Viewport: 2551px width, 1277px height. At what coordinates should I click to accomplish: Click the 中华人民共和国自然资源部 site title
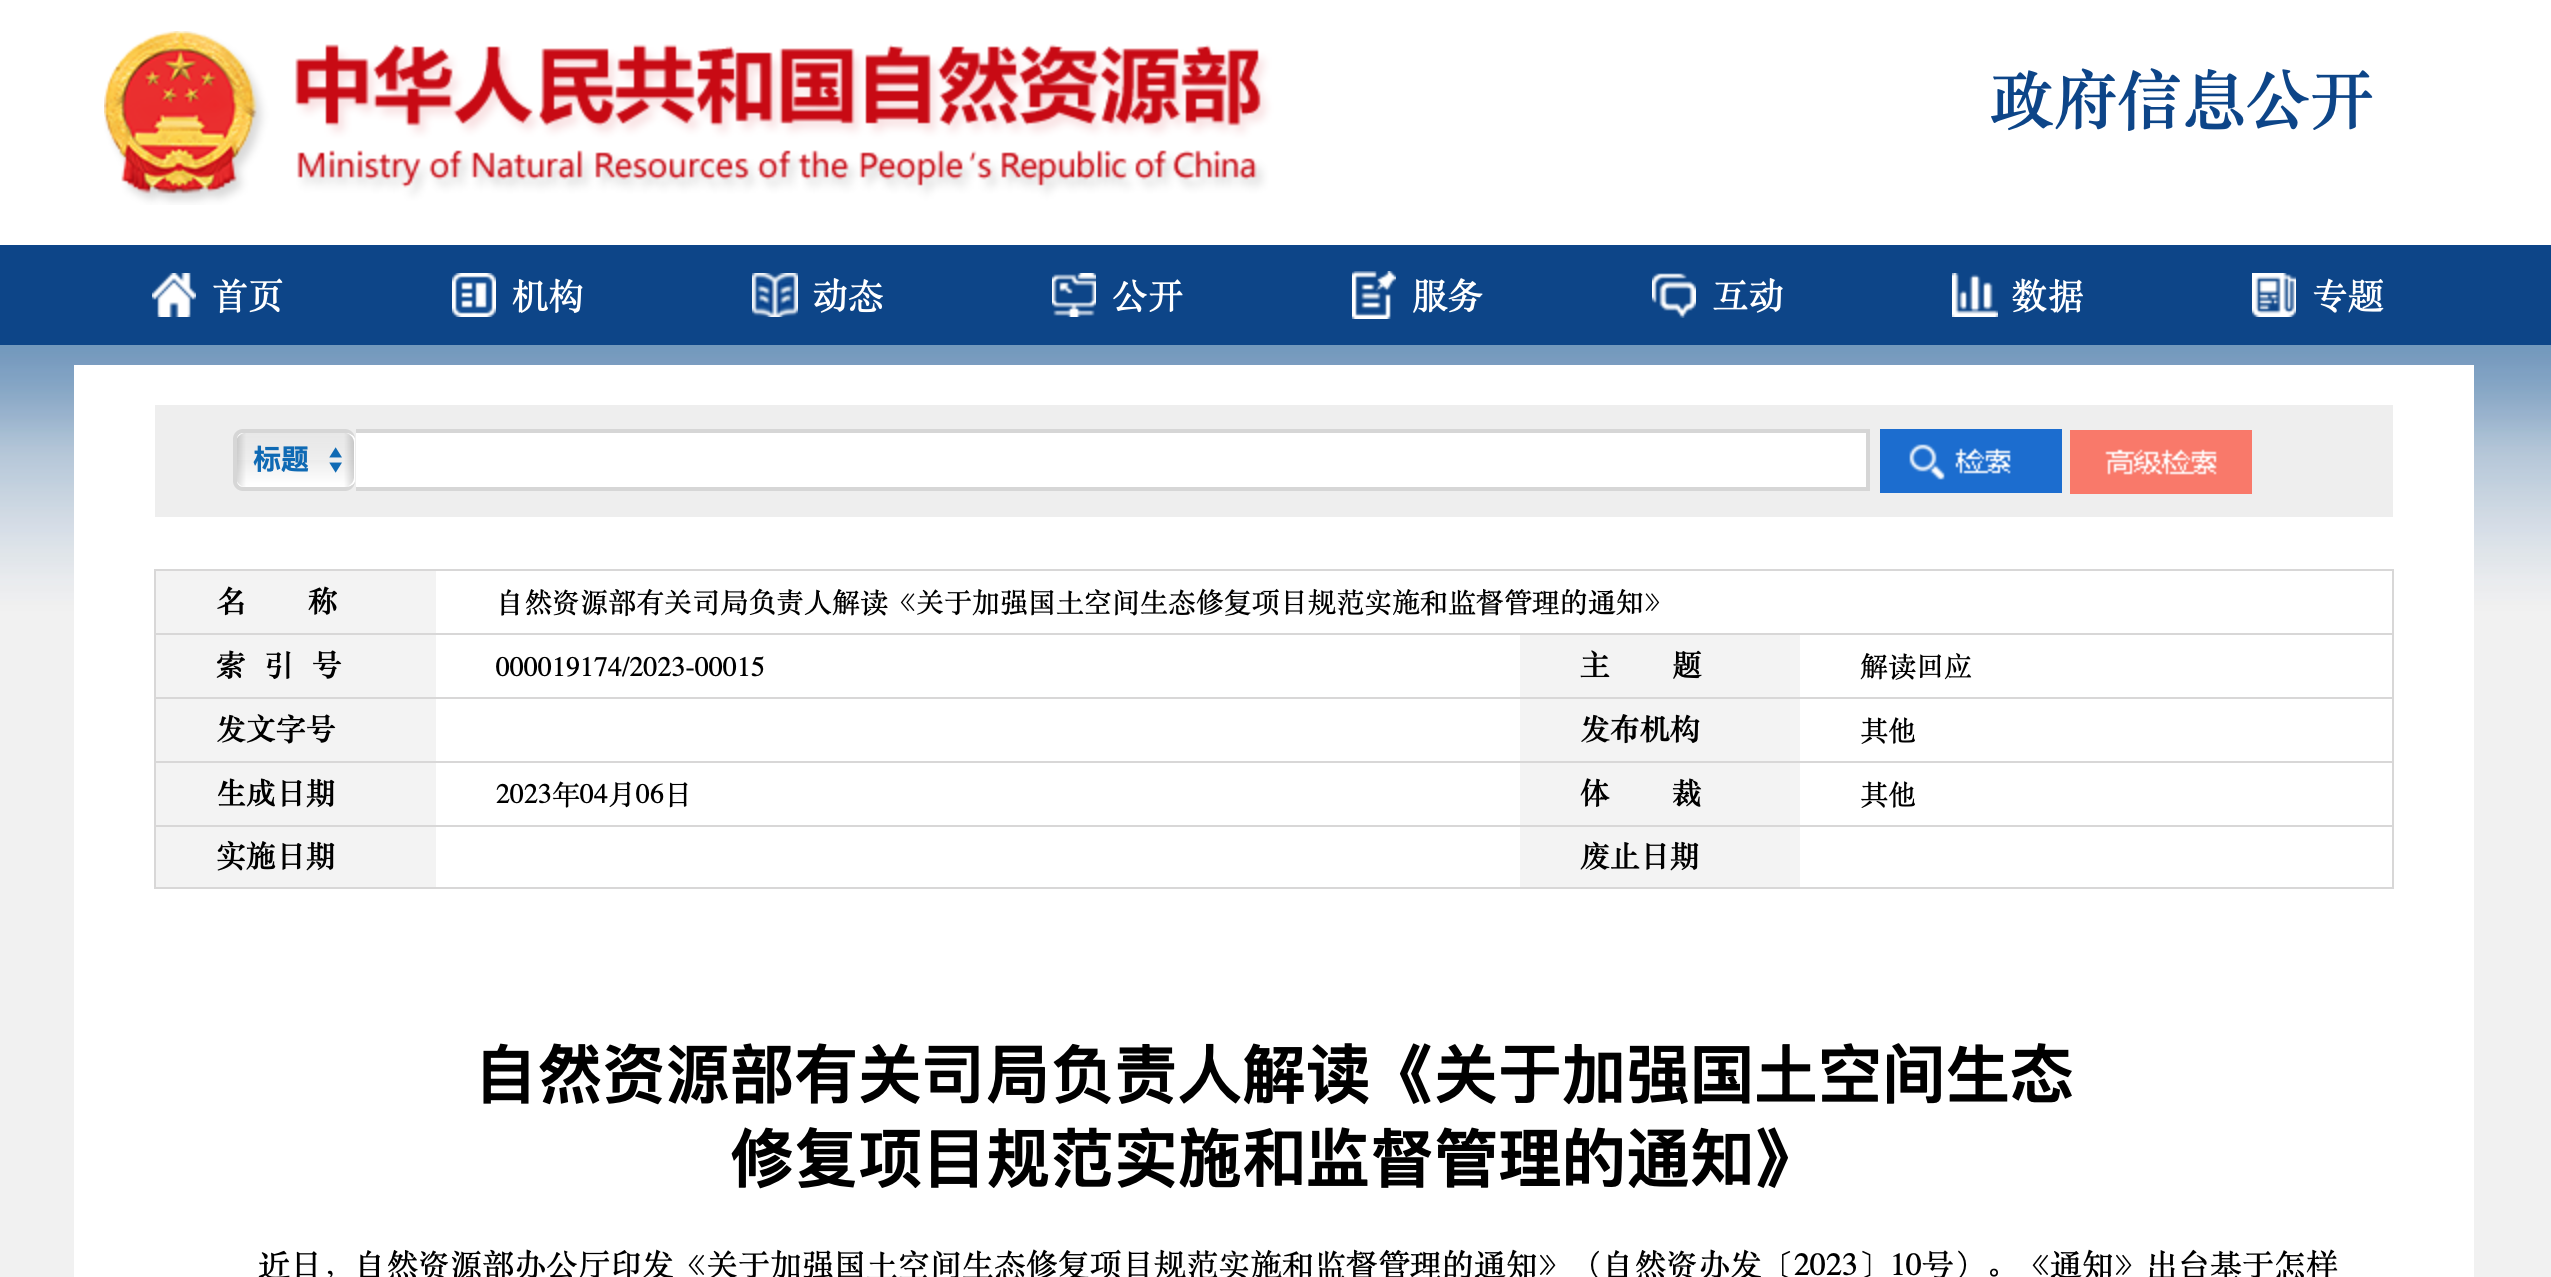coord(778,87)
